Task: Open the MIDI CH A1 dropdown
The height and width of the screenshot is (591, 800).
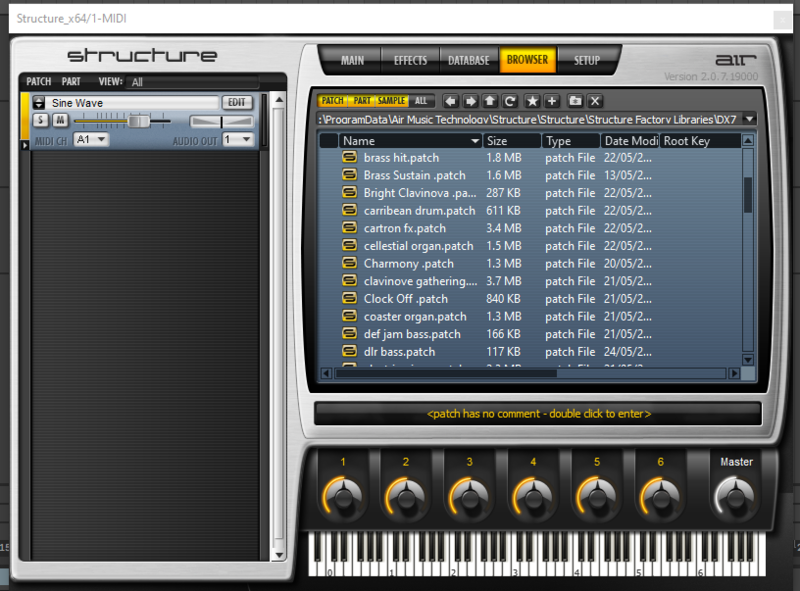Action: [91, 139]
